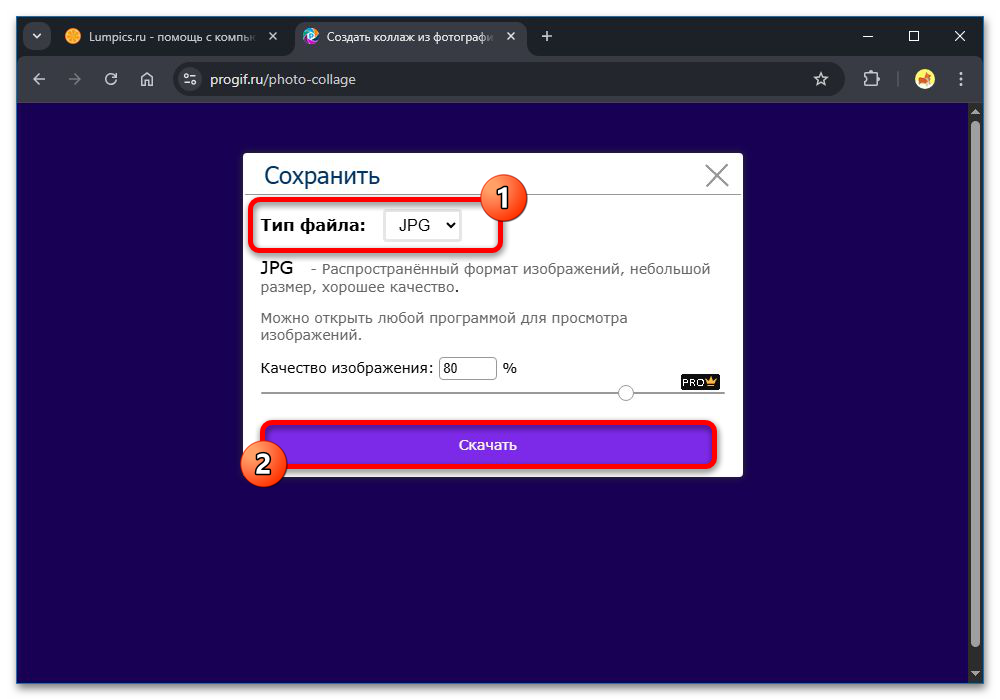Viewport: 1000px width, 700px height.
Task: Open a new browser tab
Action: coord(546,36)
